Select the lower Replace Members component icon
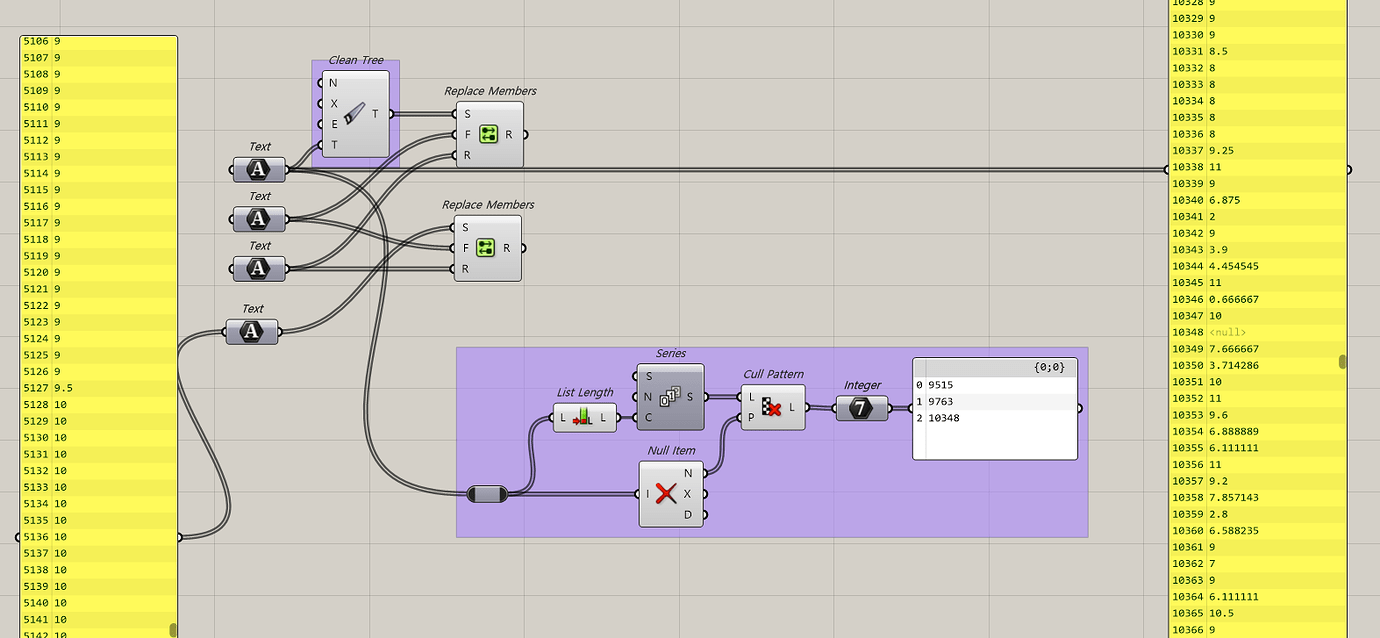Viewport: 1380px width, 638px height. (x=486, y=248)
